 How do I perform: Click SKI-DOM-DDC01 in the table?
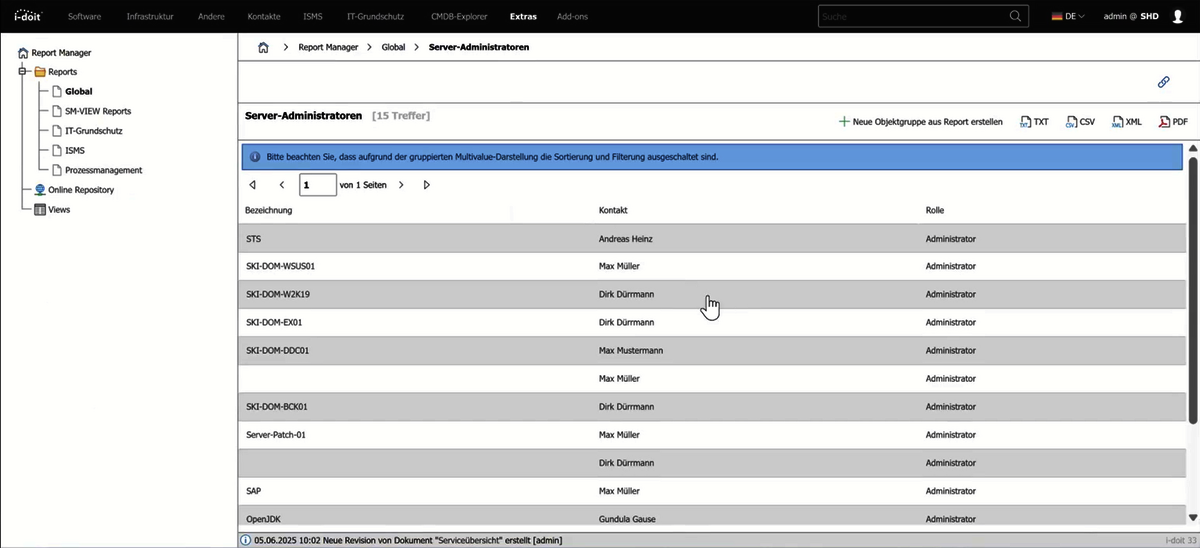click(x=278, y=351)
